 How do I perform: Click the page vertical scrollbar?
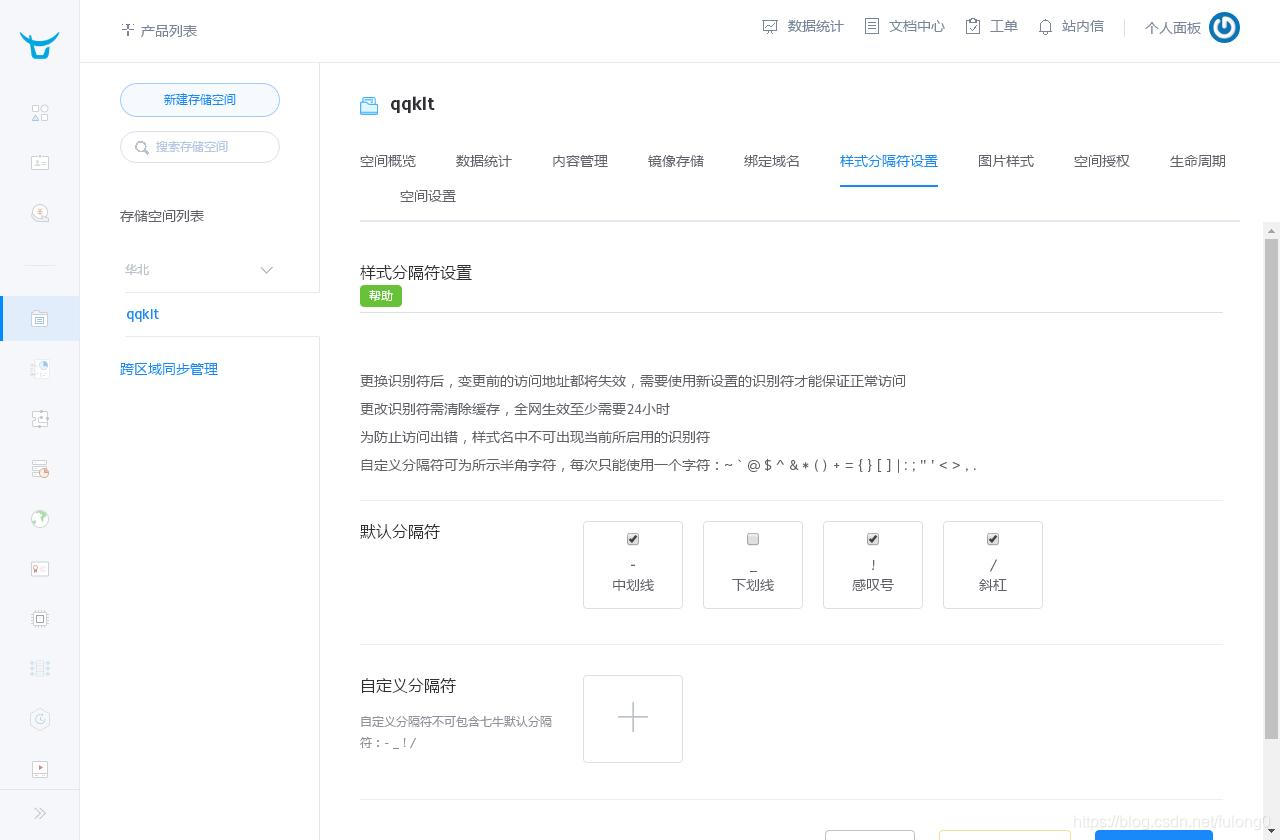[x=1272, y=489]
